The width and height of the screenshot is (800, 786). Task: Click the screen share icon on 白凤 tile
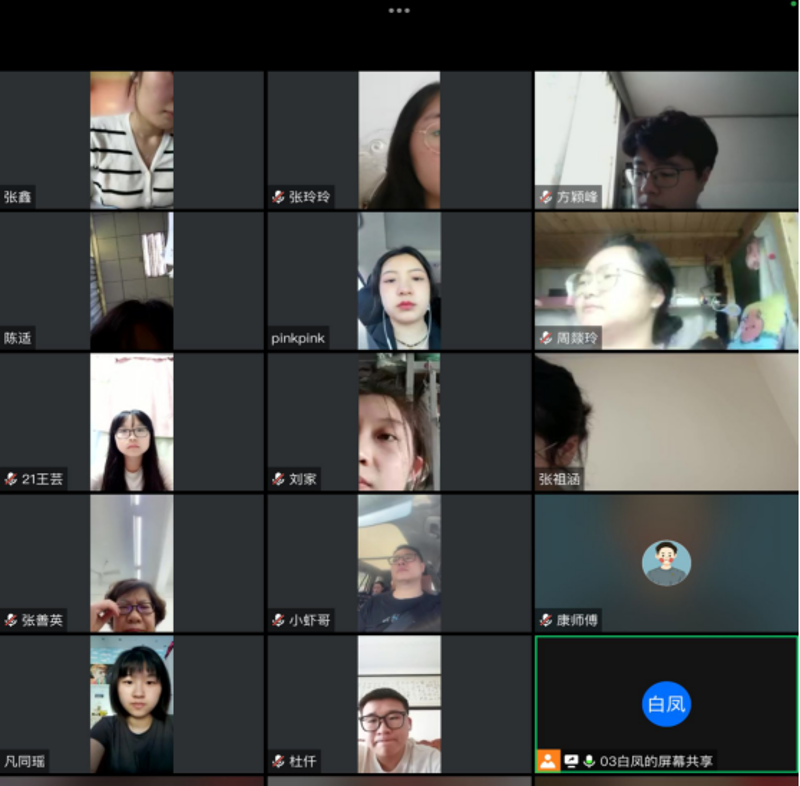coord(571,761)
